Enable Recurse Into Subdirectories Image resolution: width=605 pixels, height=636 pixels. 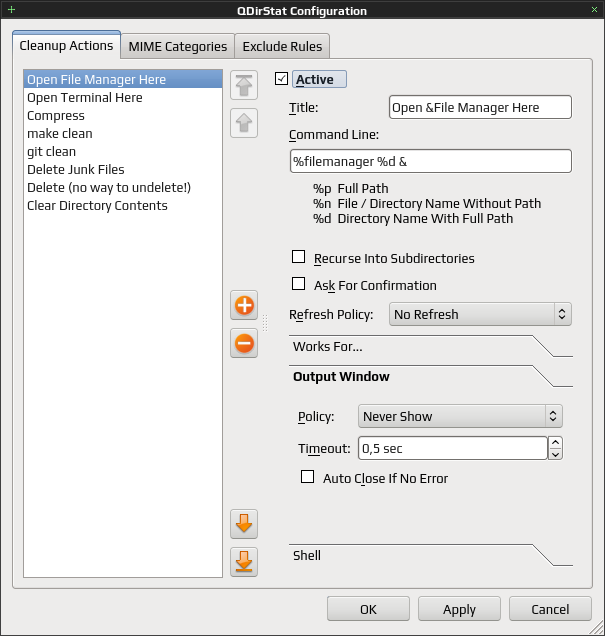[x=298, y=257]
